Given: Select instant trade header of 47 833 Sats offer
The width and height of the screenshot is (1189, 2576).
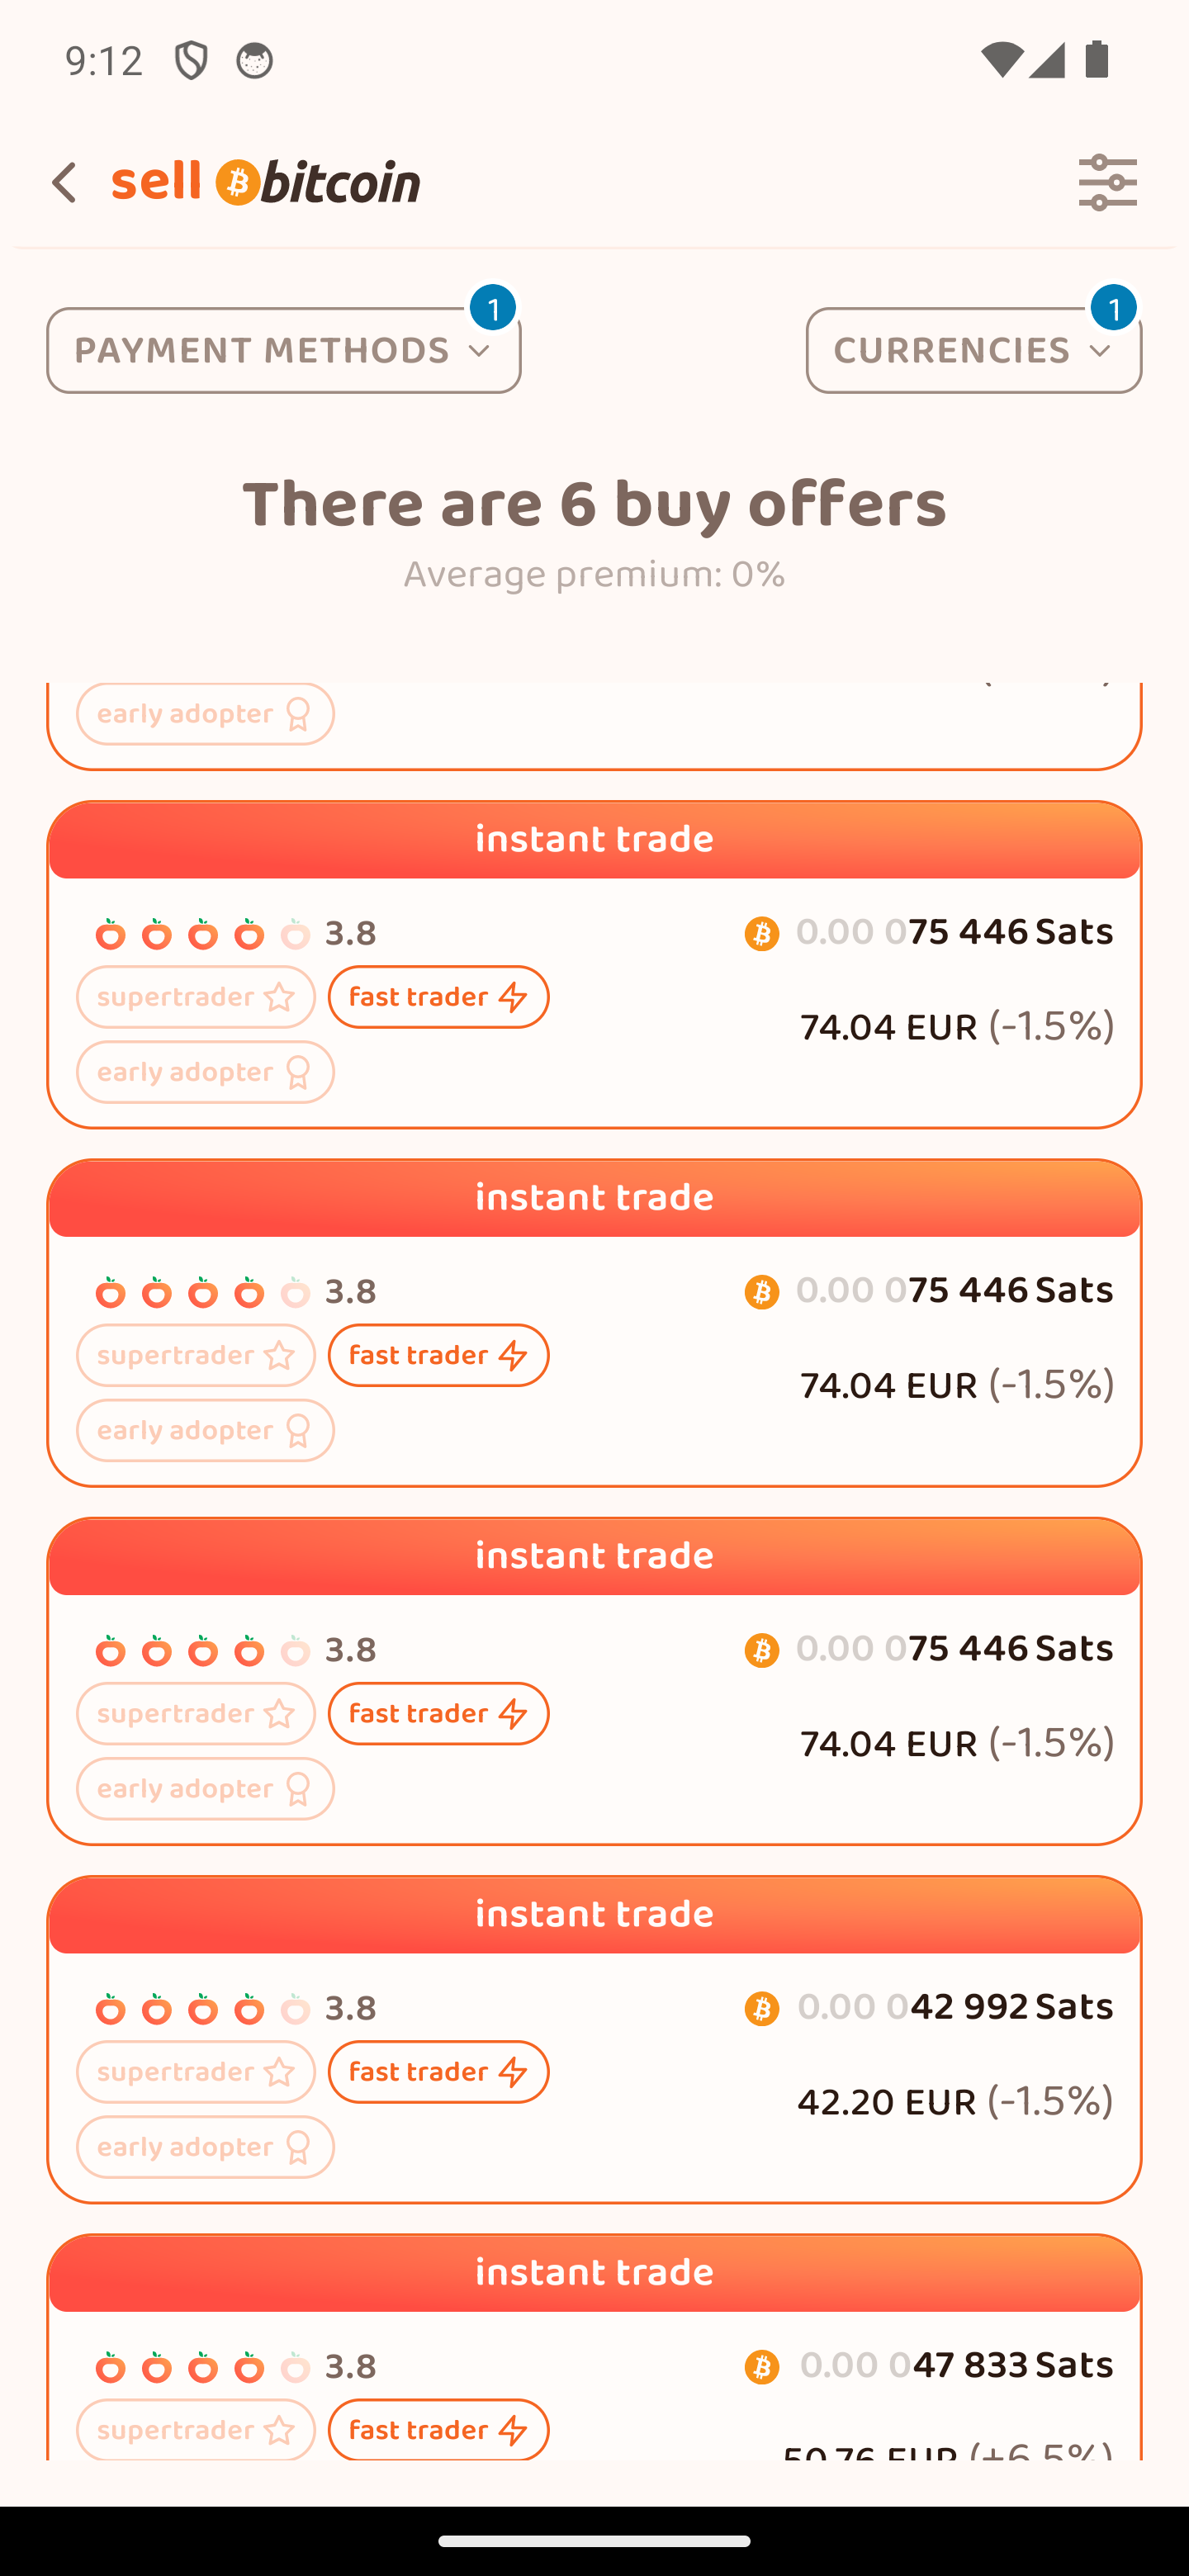Looking at the screenshot, I should point(594,2273).
